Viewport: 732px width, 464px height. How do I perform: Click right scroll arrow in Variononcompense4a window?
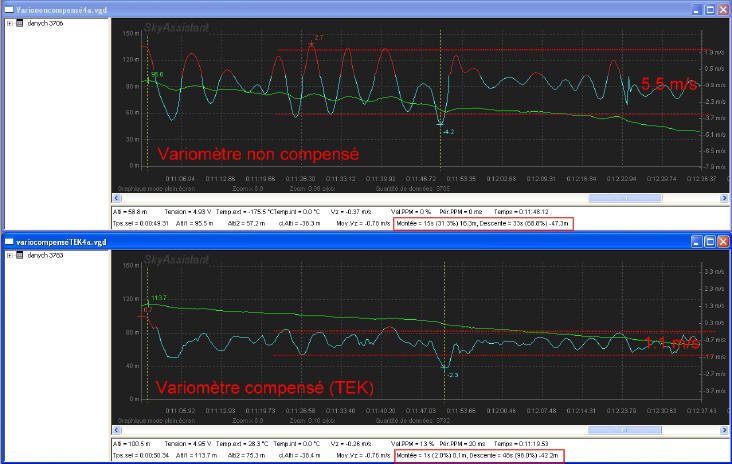coord(724,198)
